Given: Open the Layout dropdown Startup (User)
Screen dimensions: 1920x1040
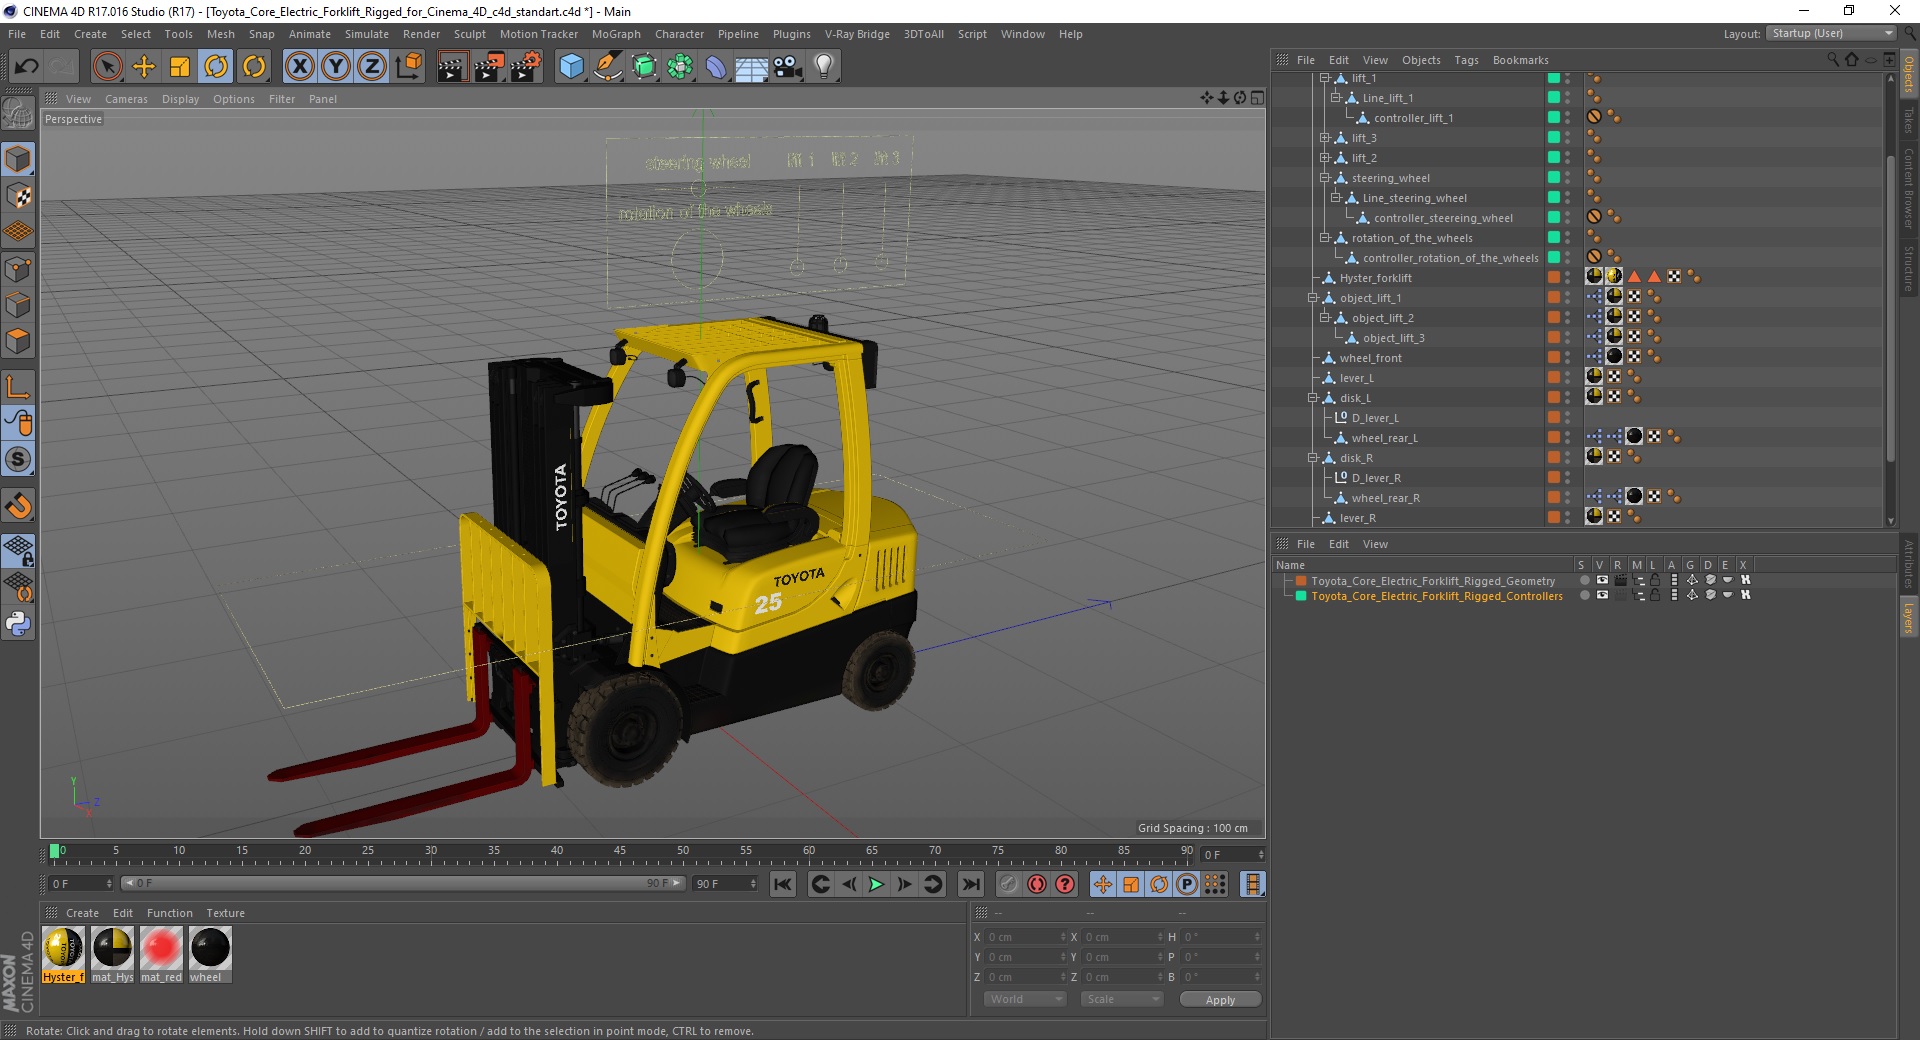Looking at the screenshot, I should click(x=1831, y=33).
